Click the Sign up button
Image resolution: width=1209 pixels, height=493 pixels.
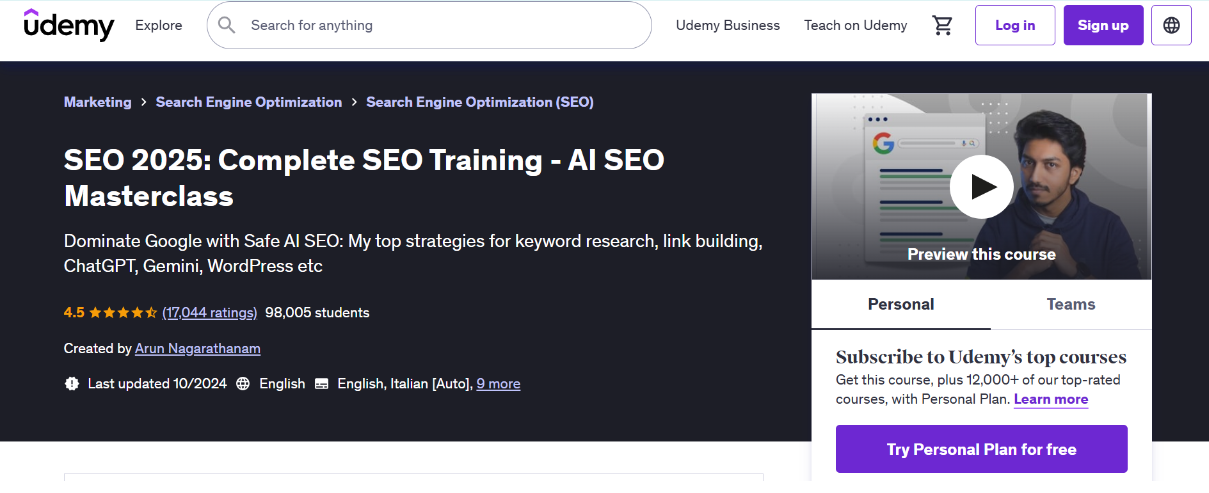(1103, 25)
